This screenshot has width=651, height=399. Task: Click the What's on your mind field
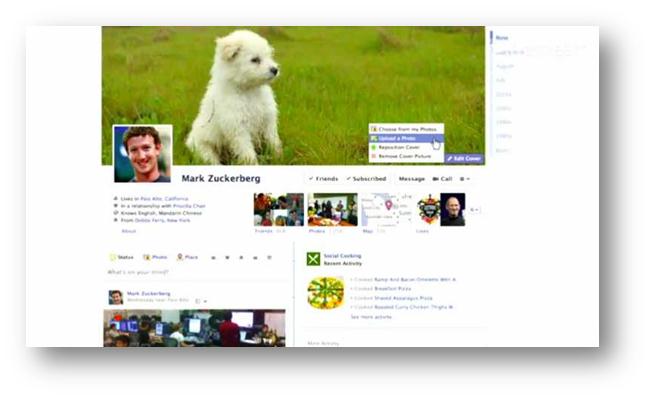tap(195, 272)
